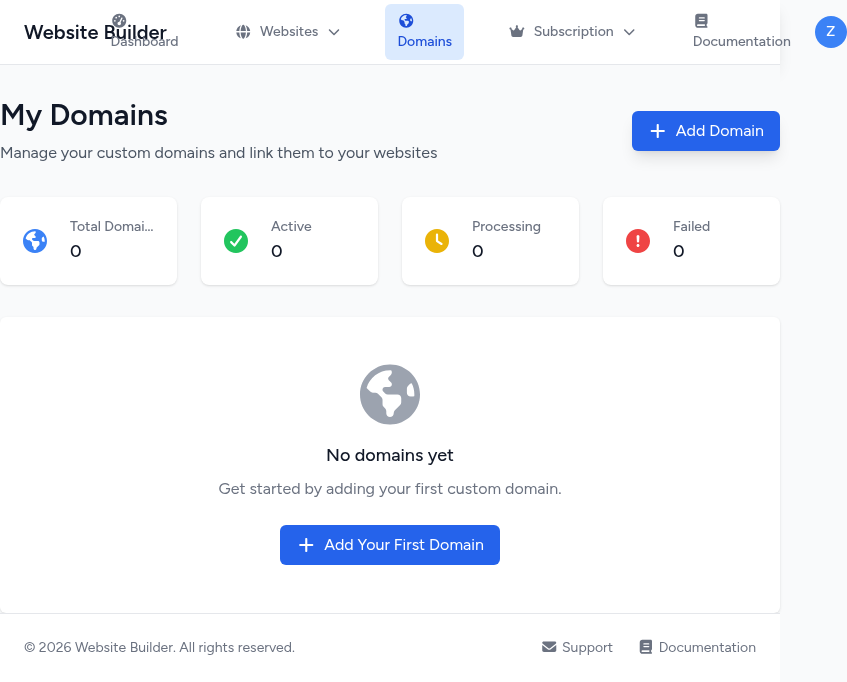Open the user avatar Z menu
Viewport: 847px width, 682px height.
coord(830,32)
